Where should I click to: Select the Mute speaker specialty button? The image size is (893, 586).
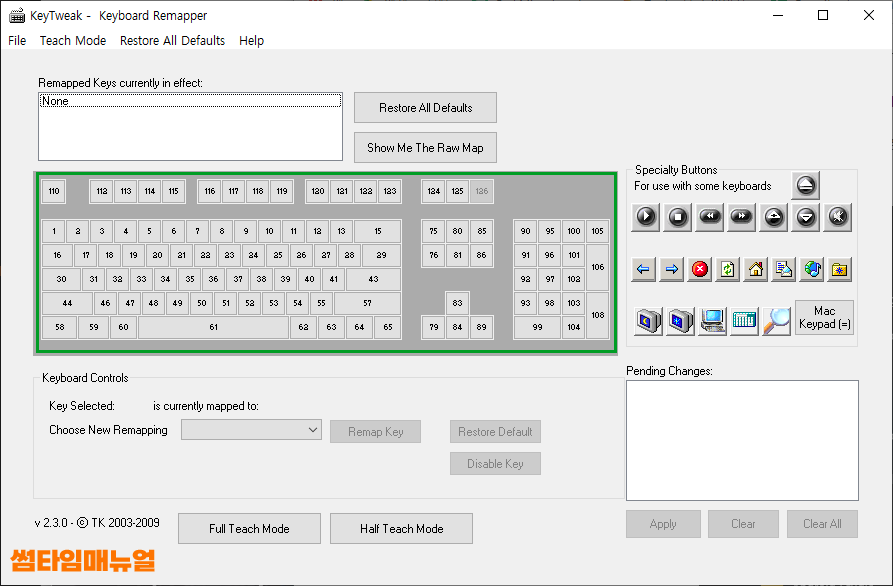[838, 217]
